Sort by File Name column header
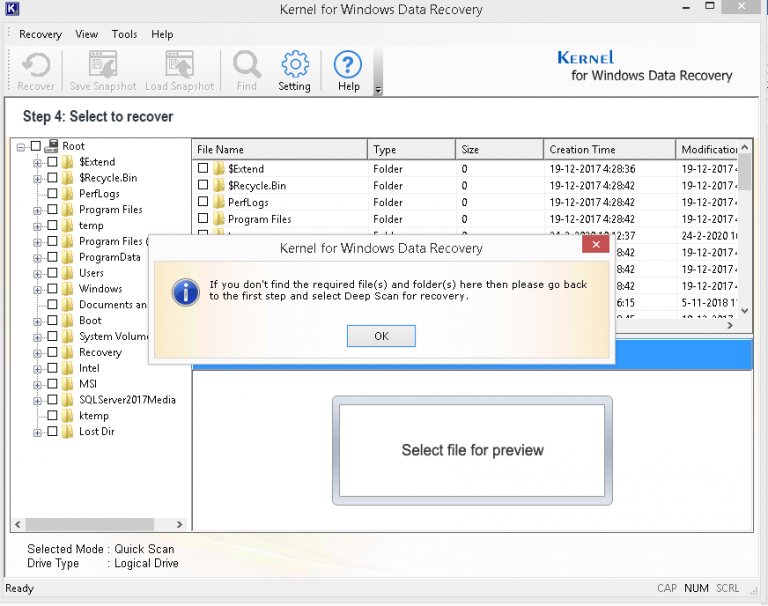 pos(280,149)
